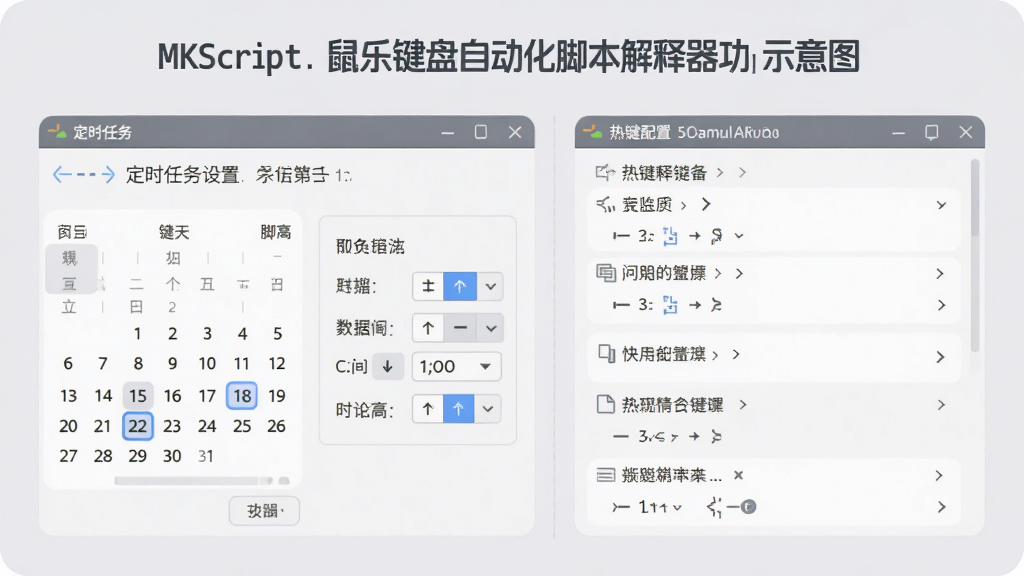The width and height of the screenshot is (1024, 576).
Task: Toggle the blue up arrow right of the ± button
Action: coord(460,286)
